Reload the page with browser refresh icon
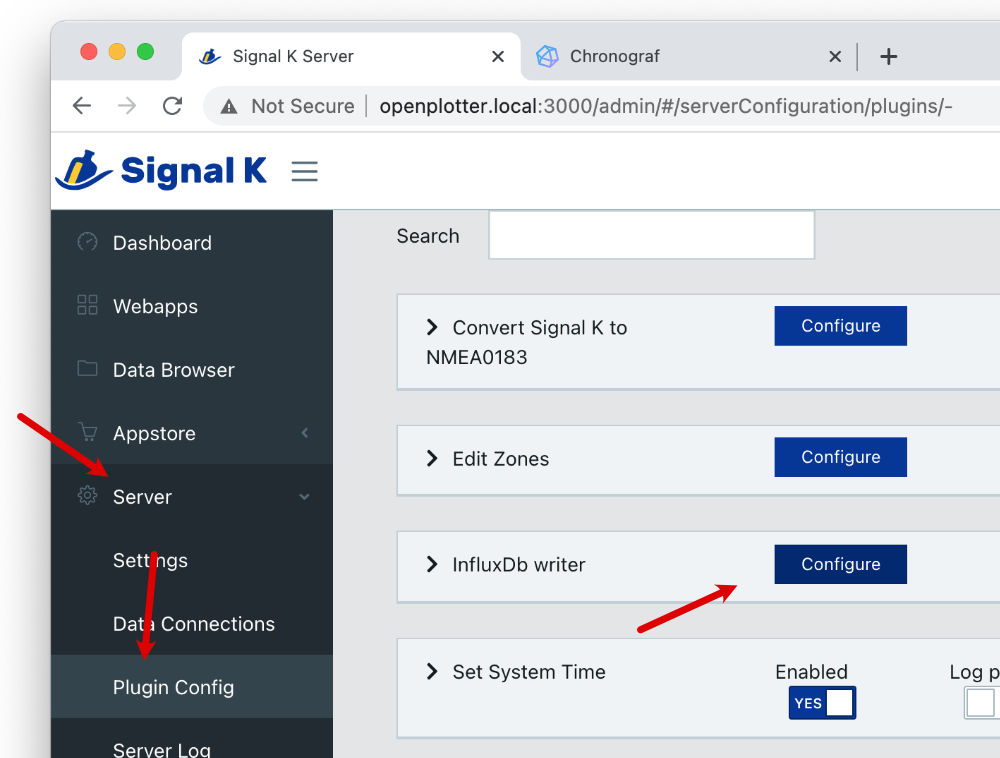The width and height of the screenshot is (1000, 758). (172, 106)
